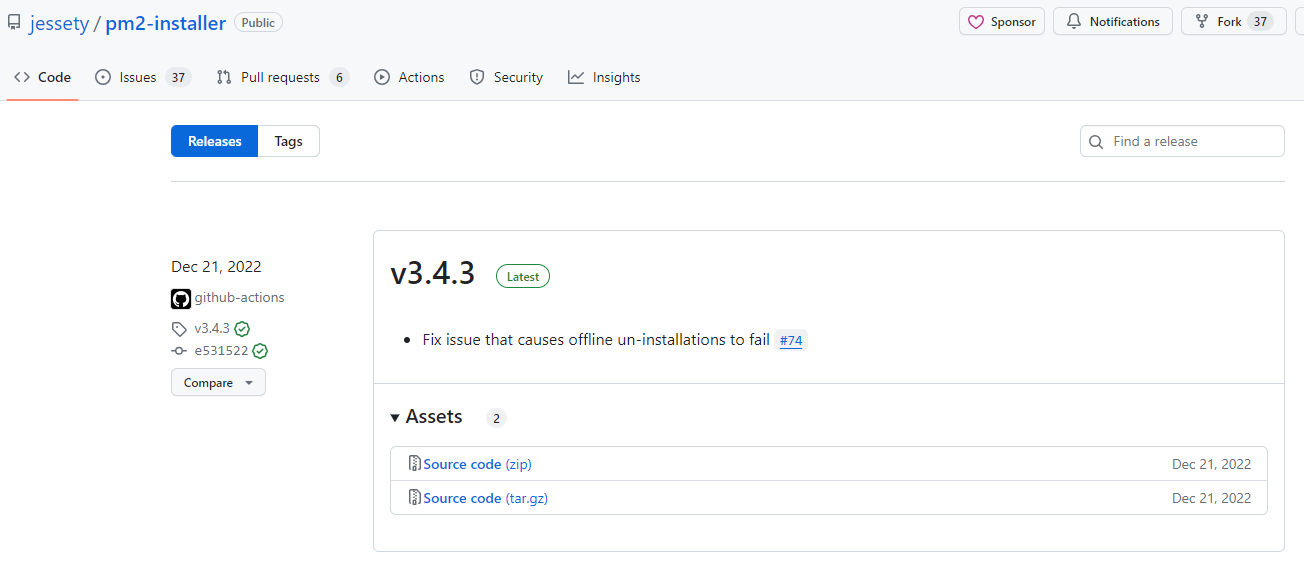Click the Actions play icon
1304x568 pixels.
[382, 77]
